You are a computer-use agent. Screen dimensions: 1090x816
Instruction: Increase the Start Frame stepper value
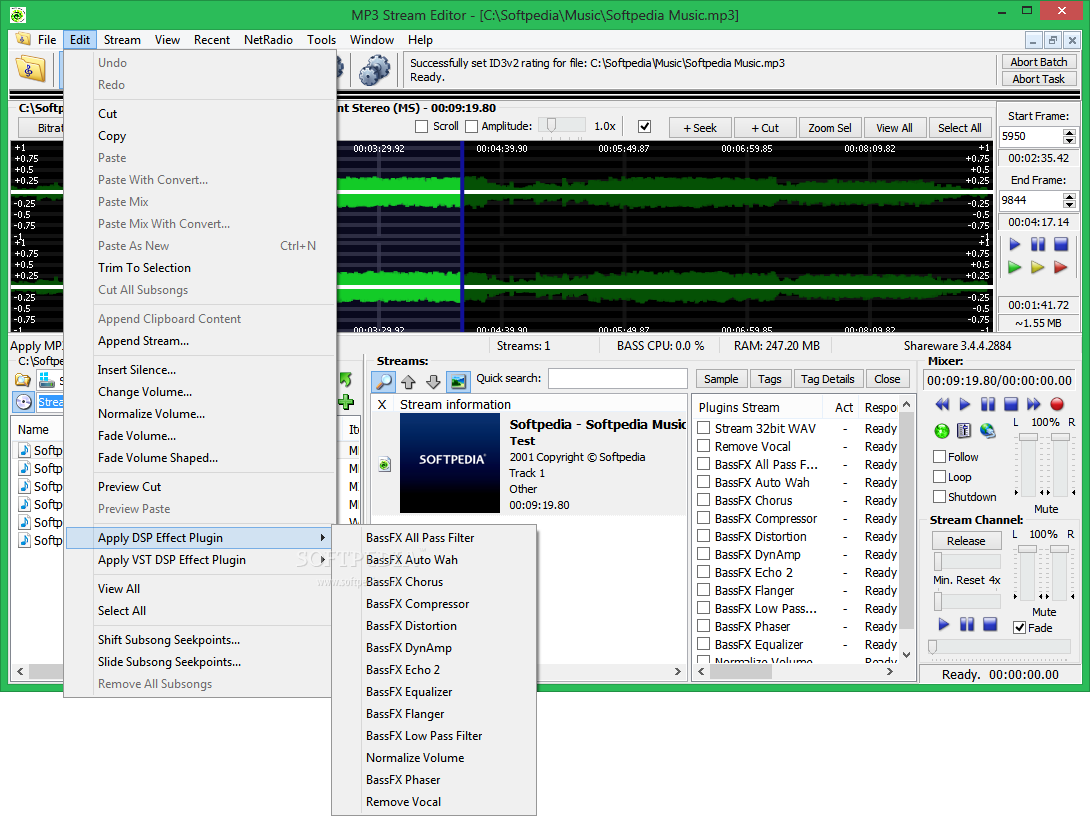click(1069, 133)
